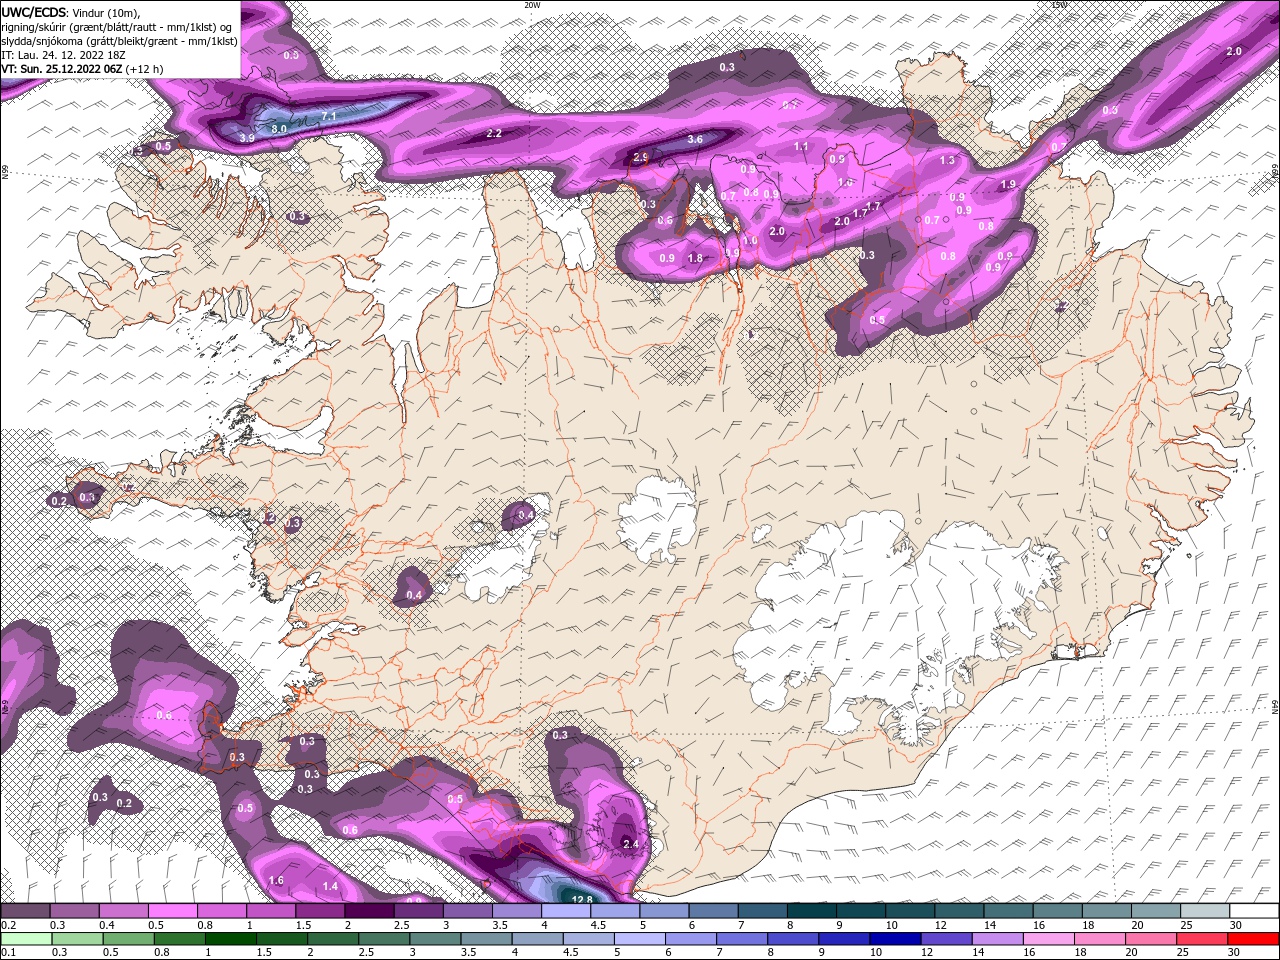Click the white swatch after 30 in the purple legend

point(1254,911)
